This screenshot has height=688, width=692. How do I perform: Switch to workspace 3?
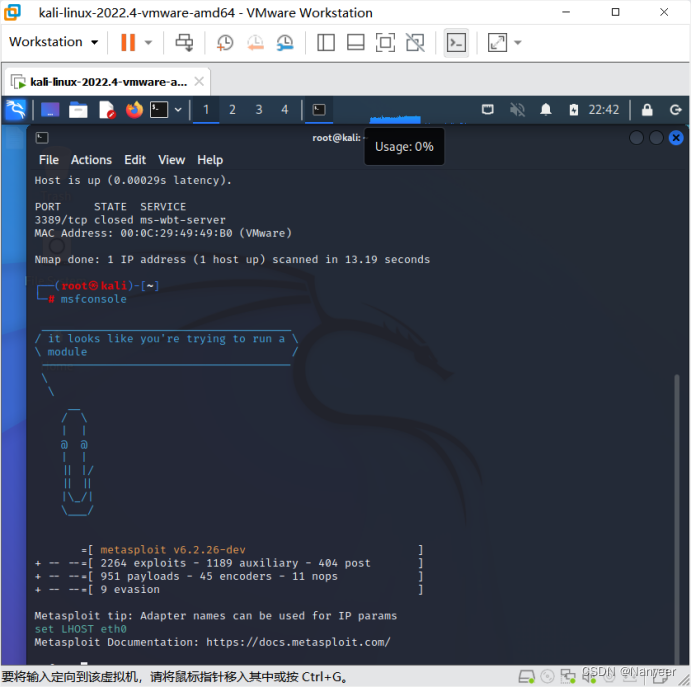pyautogui.click(x=259, y=109)
